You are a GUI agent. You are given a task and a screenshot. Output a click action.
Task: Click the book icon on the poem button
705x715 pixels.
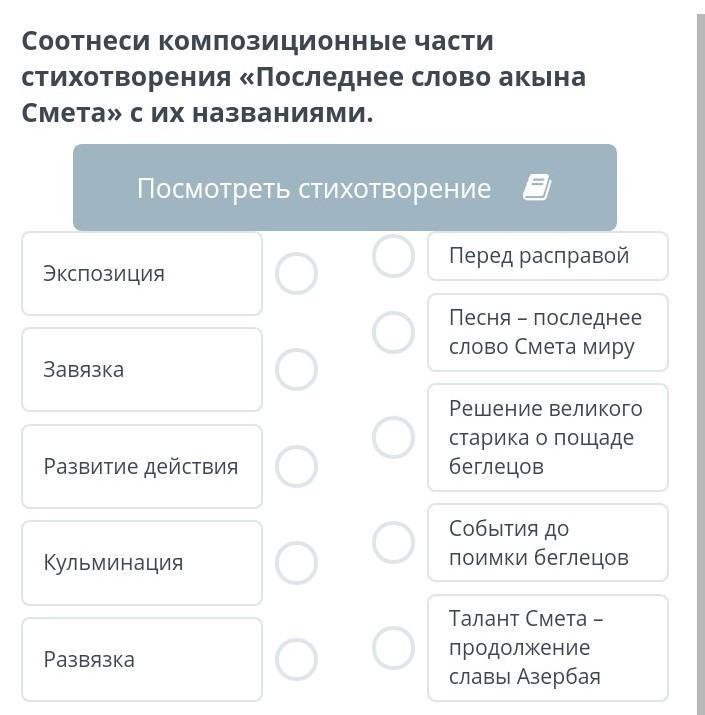click(537, 188)
